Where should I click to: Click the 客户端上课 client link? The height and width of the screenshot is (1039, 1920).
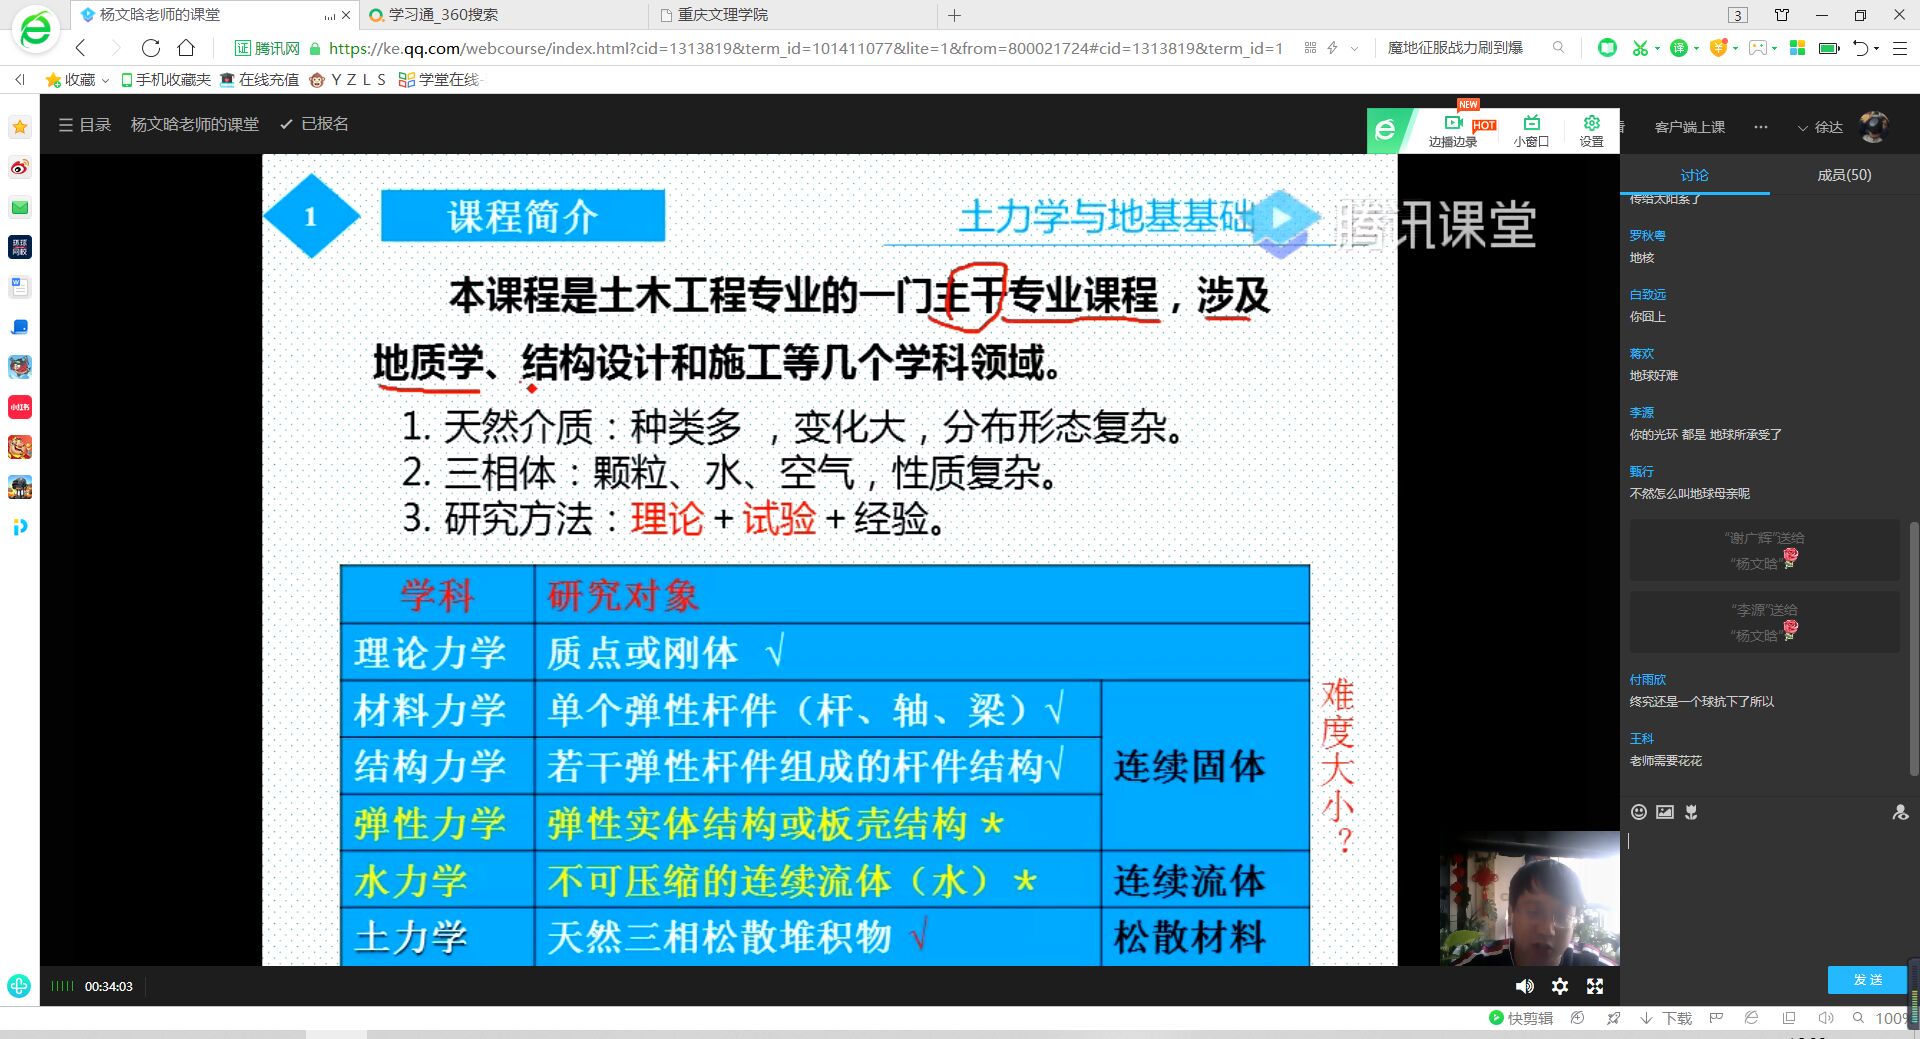1689,127
